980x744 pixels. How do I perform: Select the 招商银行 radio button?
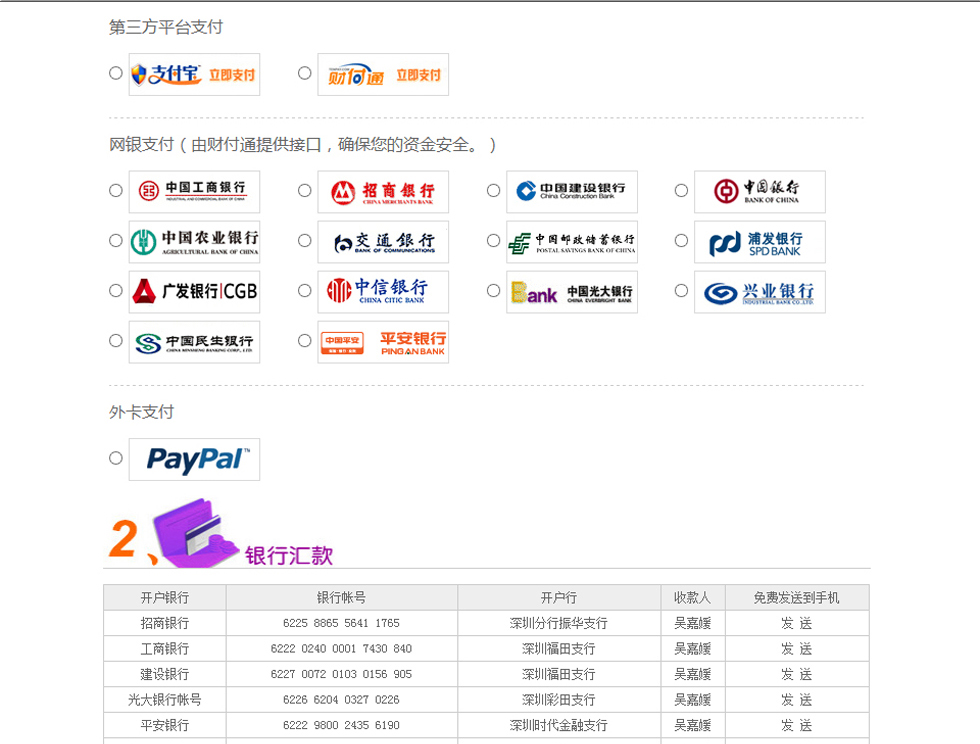click(x=304, y=191)
